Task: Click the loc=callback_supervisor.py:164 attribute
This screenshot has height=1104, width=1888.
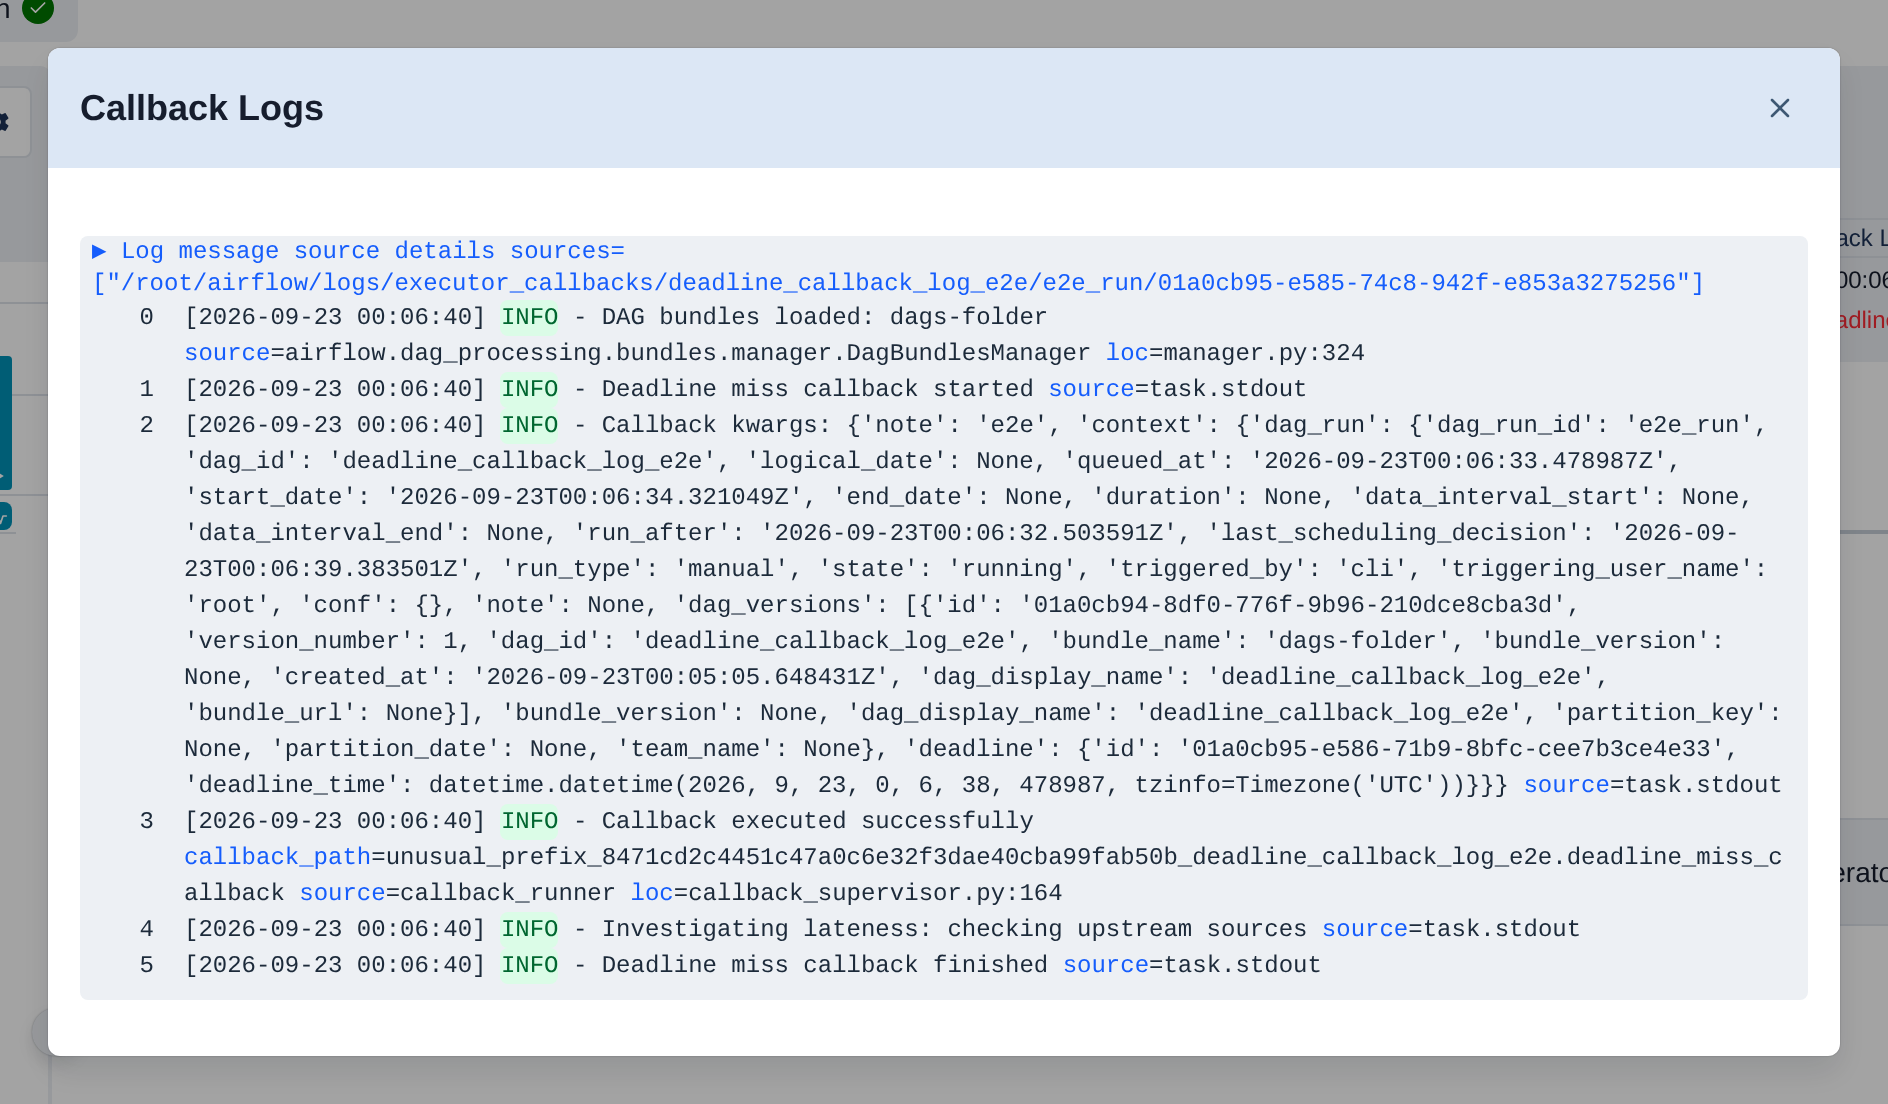Action: coord(846,893)
